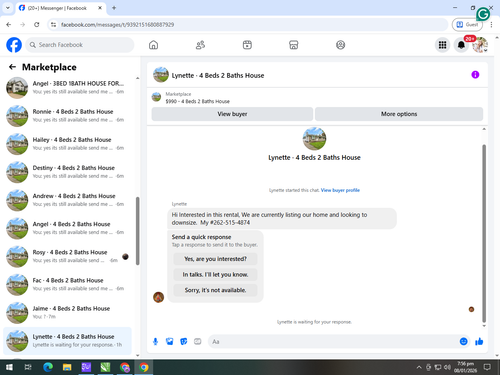Image resolution: width=500 pixels, height=375 pixels.
Task: Click the Grammarly extension icon
Action: click(x=483, y=14)
